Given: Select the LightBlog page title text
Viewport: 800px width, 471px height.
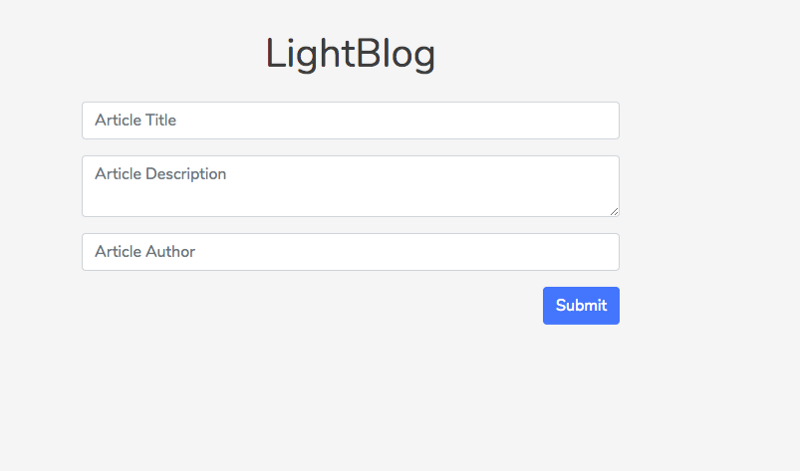Looking at the screenshot, I should (350, 54).
